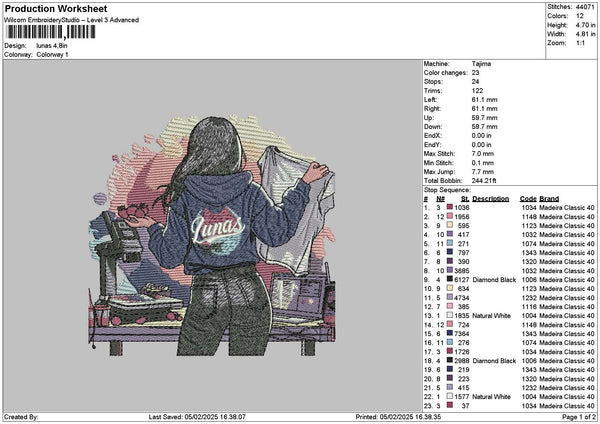Select stitch count 3685 in stop 8
Screen dimensions: 600x424
pos(462,271)
